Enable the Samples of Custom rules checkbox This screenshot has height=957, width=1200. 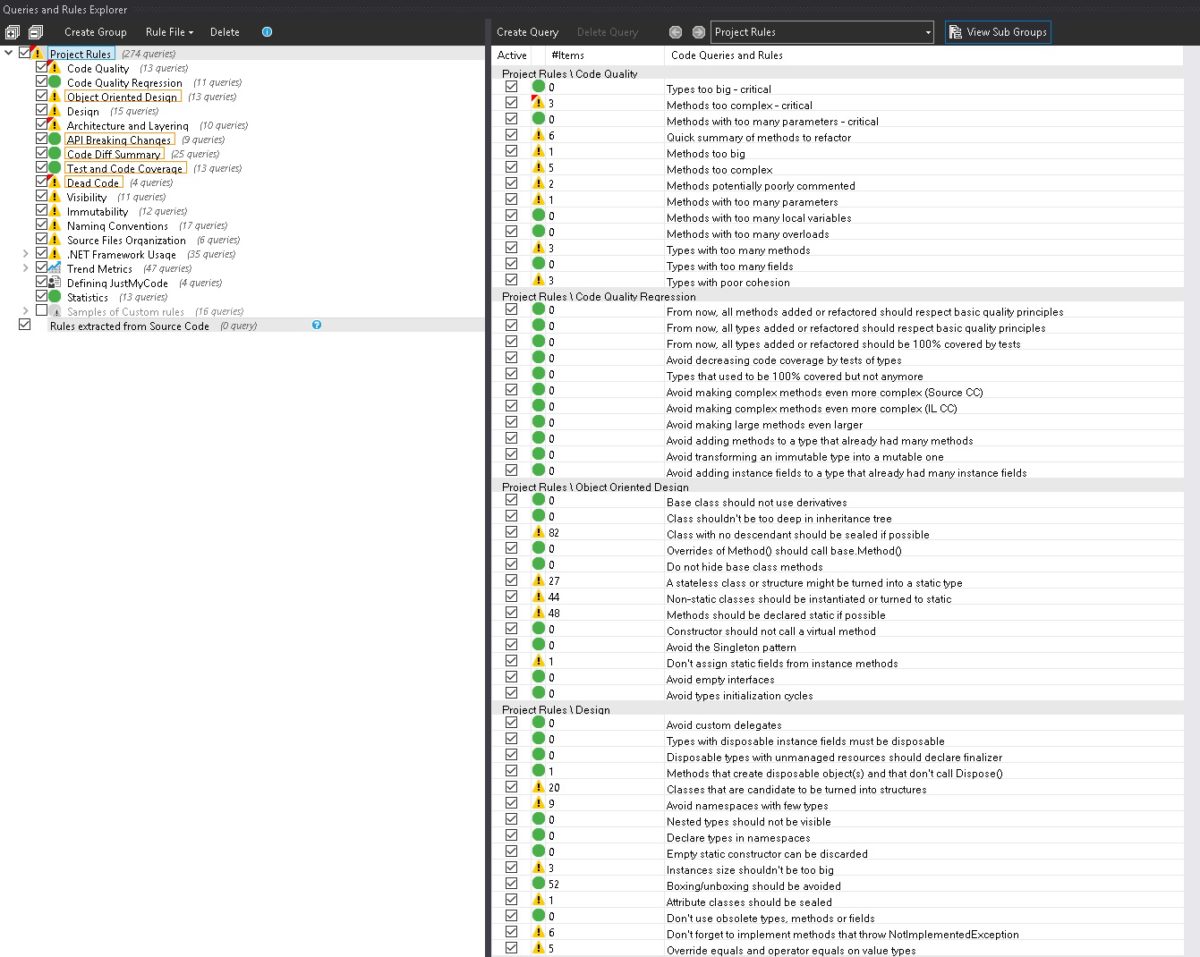(x=40, y=311)
